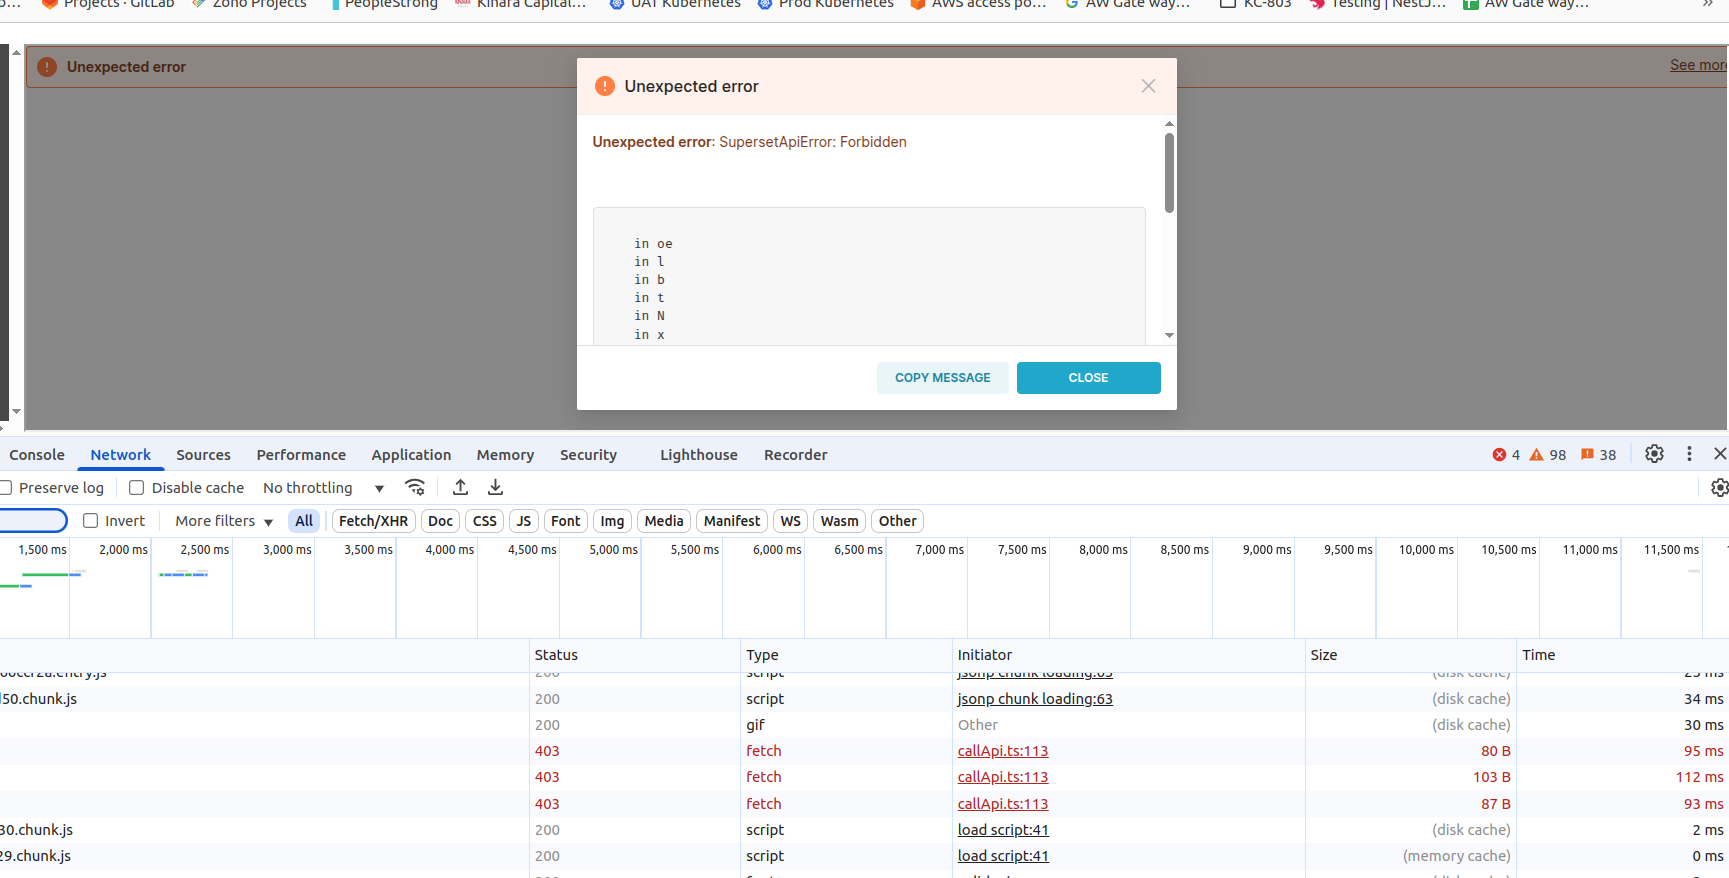
Task: Open the Lighthouse tab
Action: pyautogui.click(x=699, y=455)
